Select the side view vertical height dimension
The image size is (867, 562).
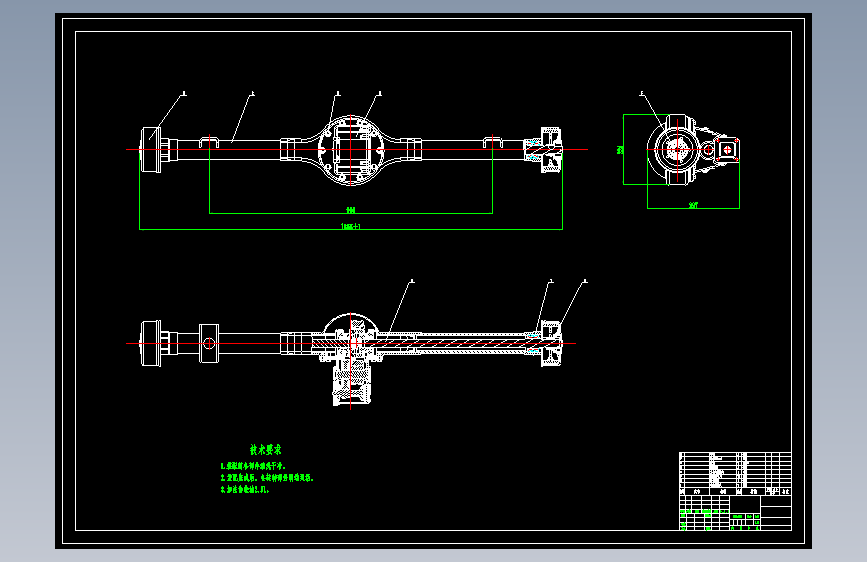click(620, 149)
